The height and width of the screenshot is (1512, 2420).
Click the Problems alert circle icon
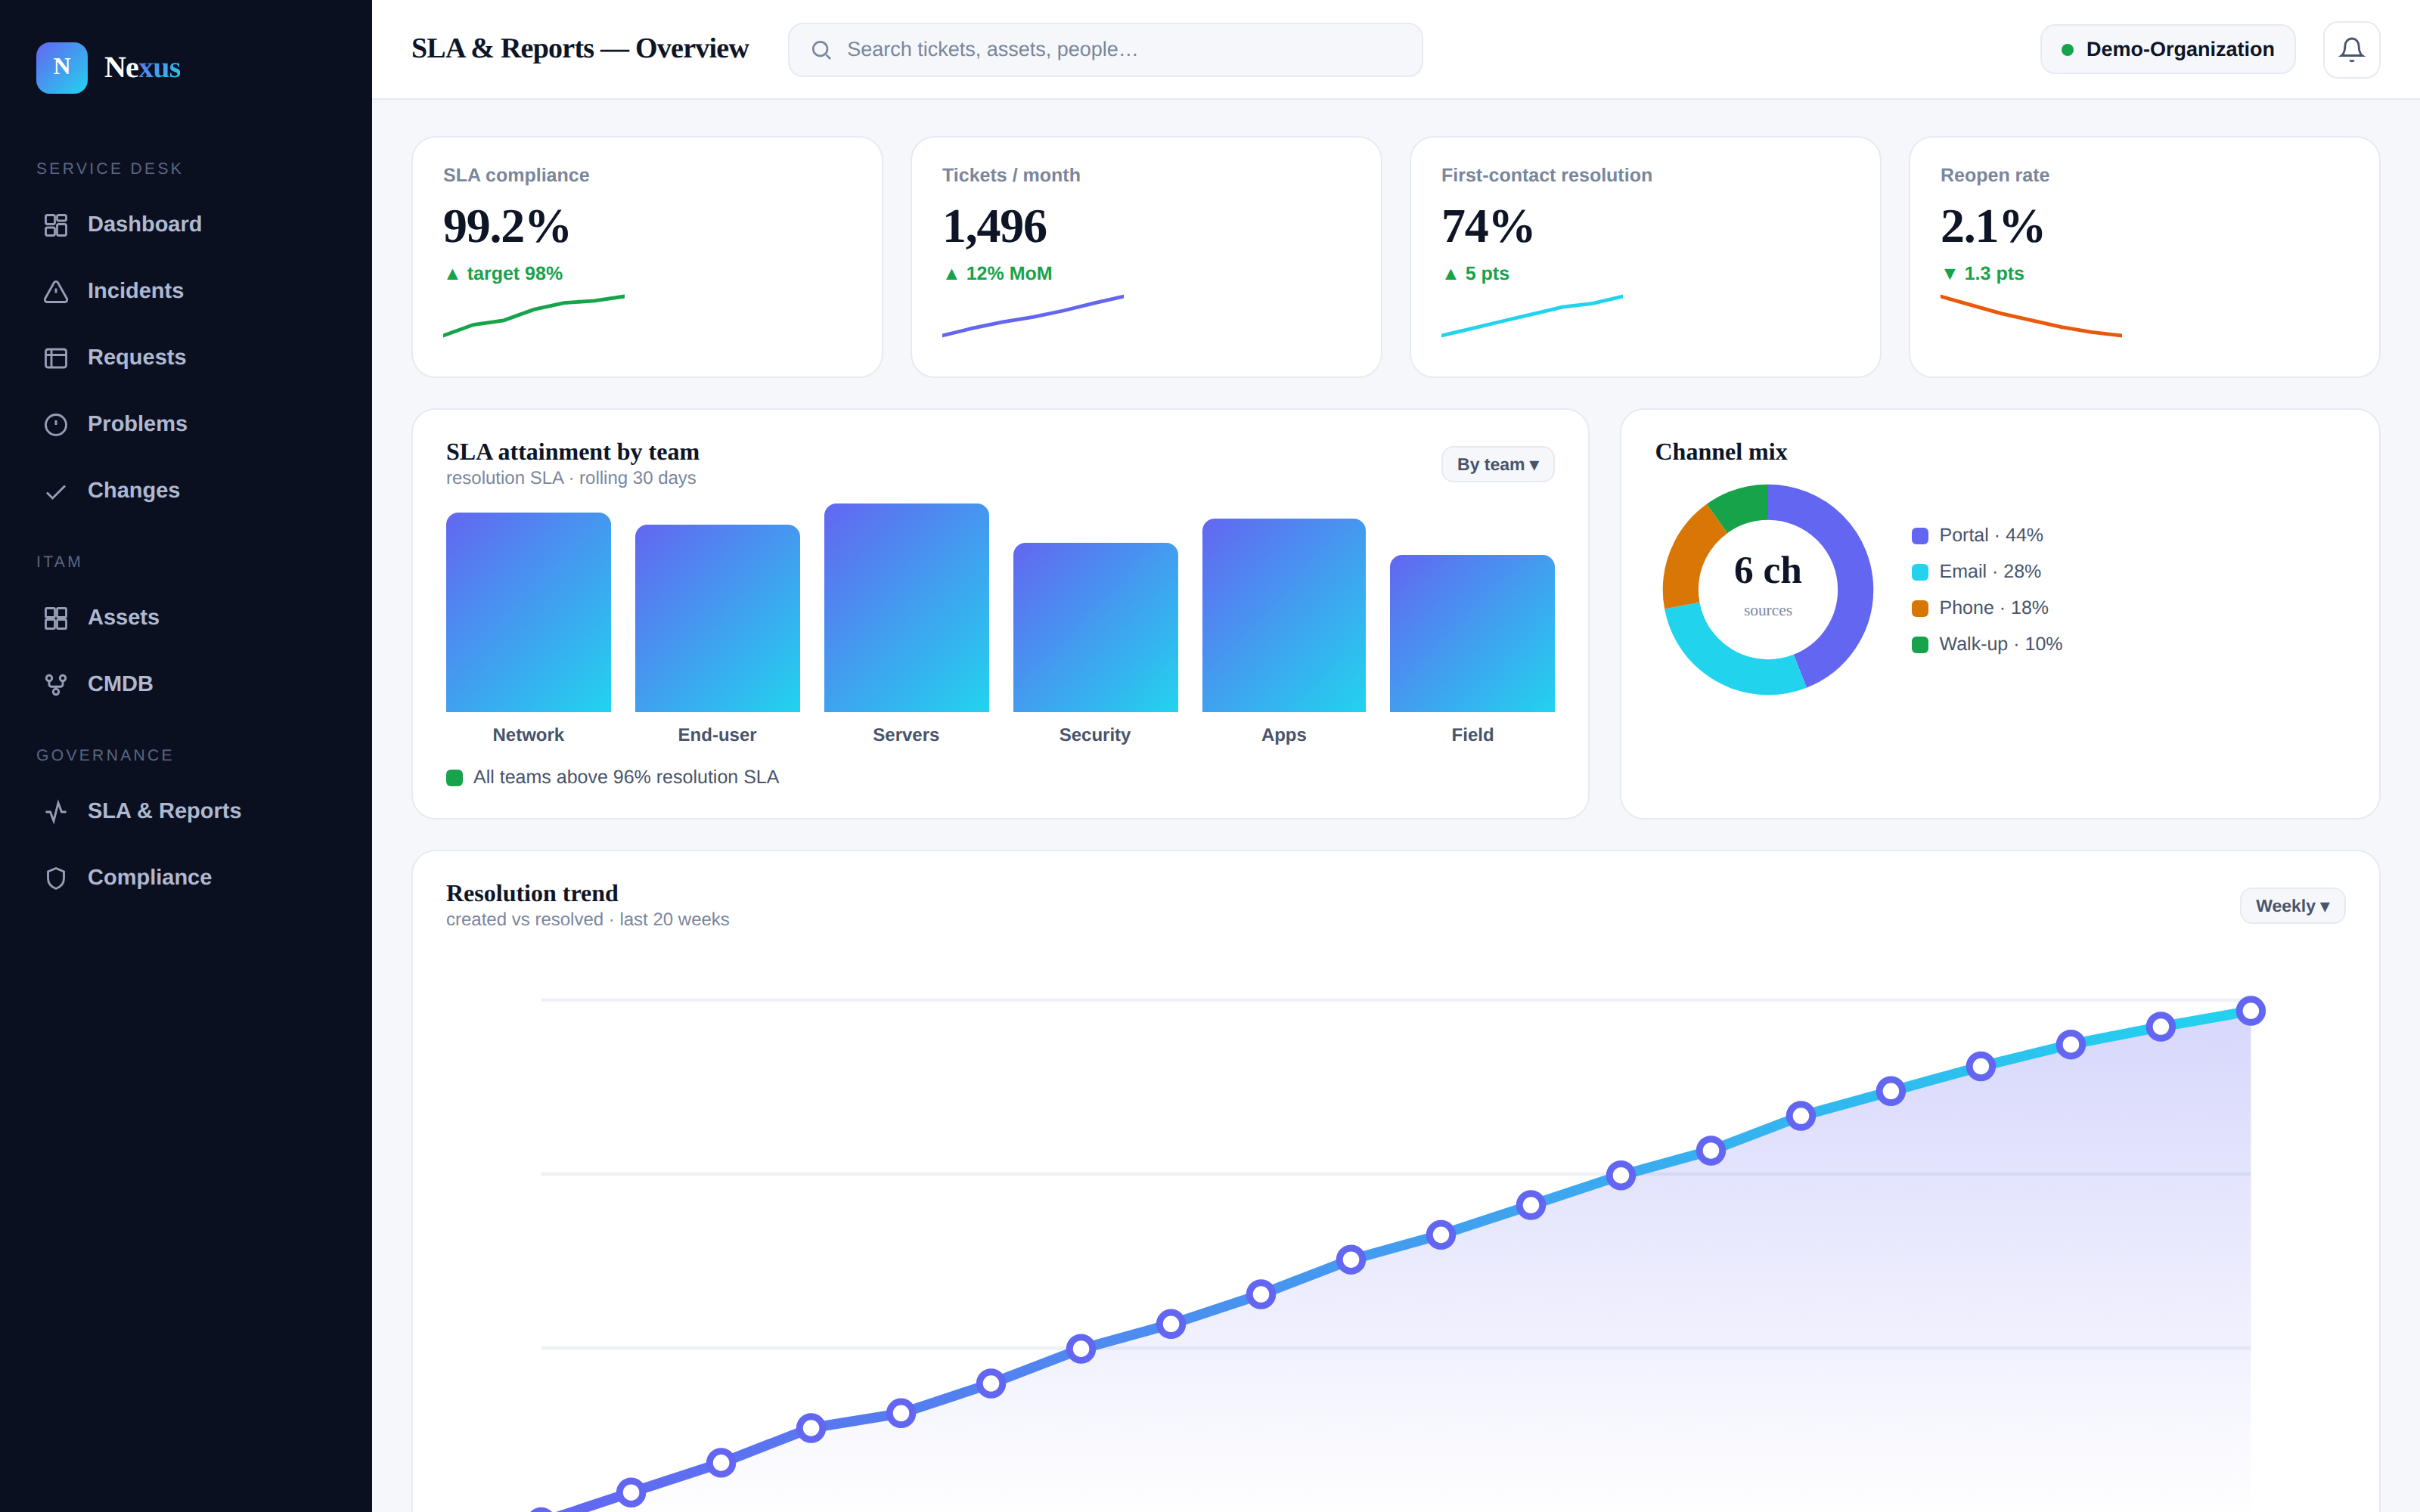pyautogui.click(x=56, y=424)
